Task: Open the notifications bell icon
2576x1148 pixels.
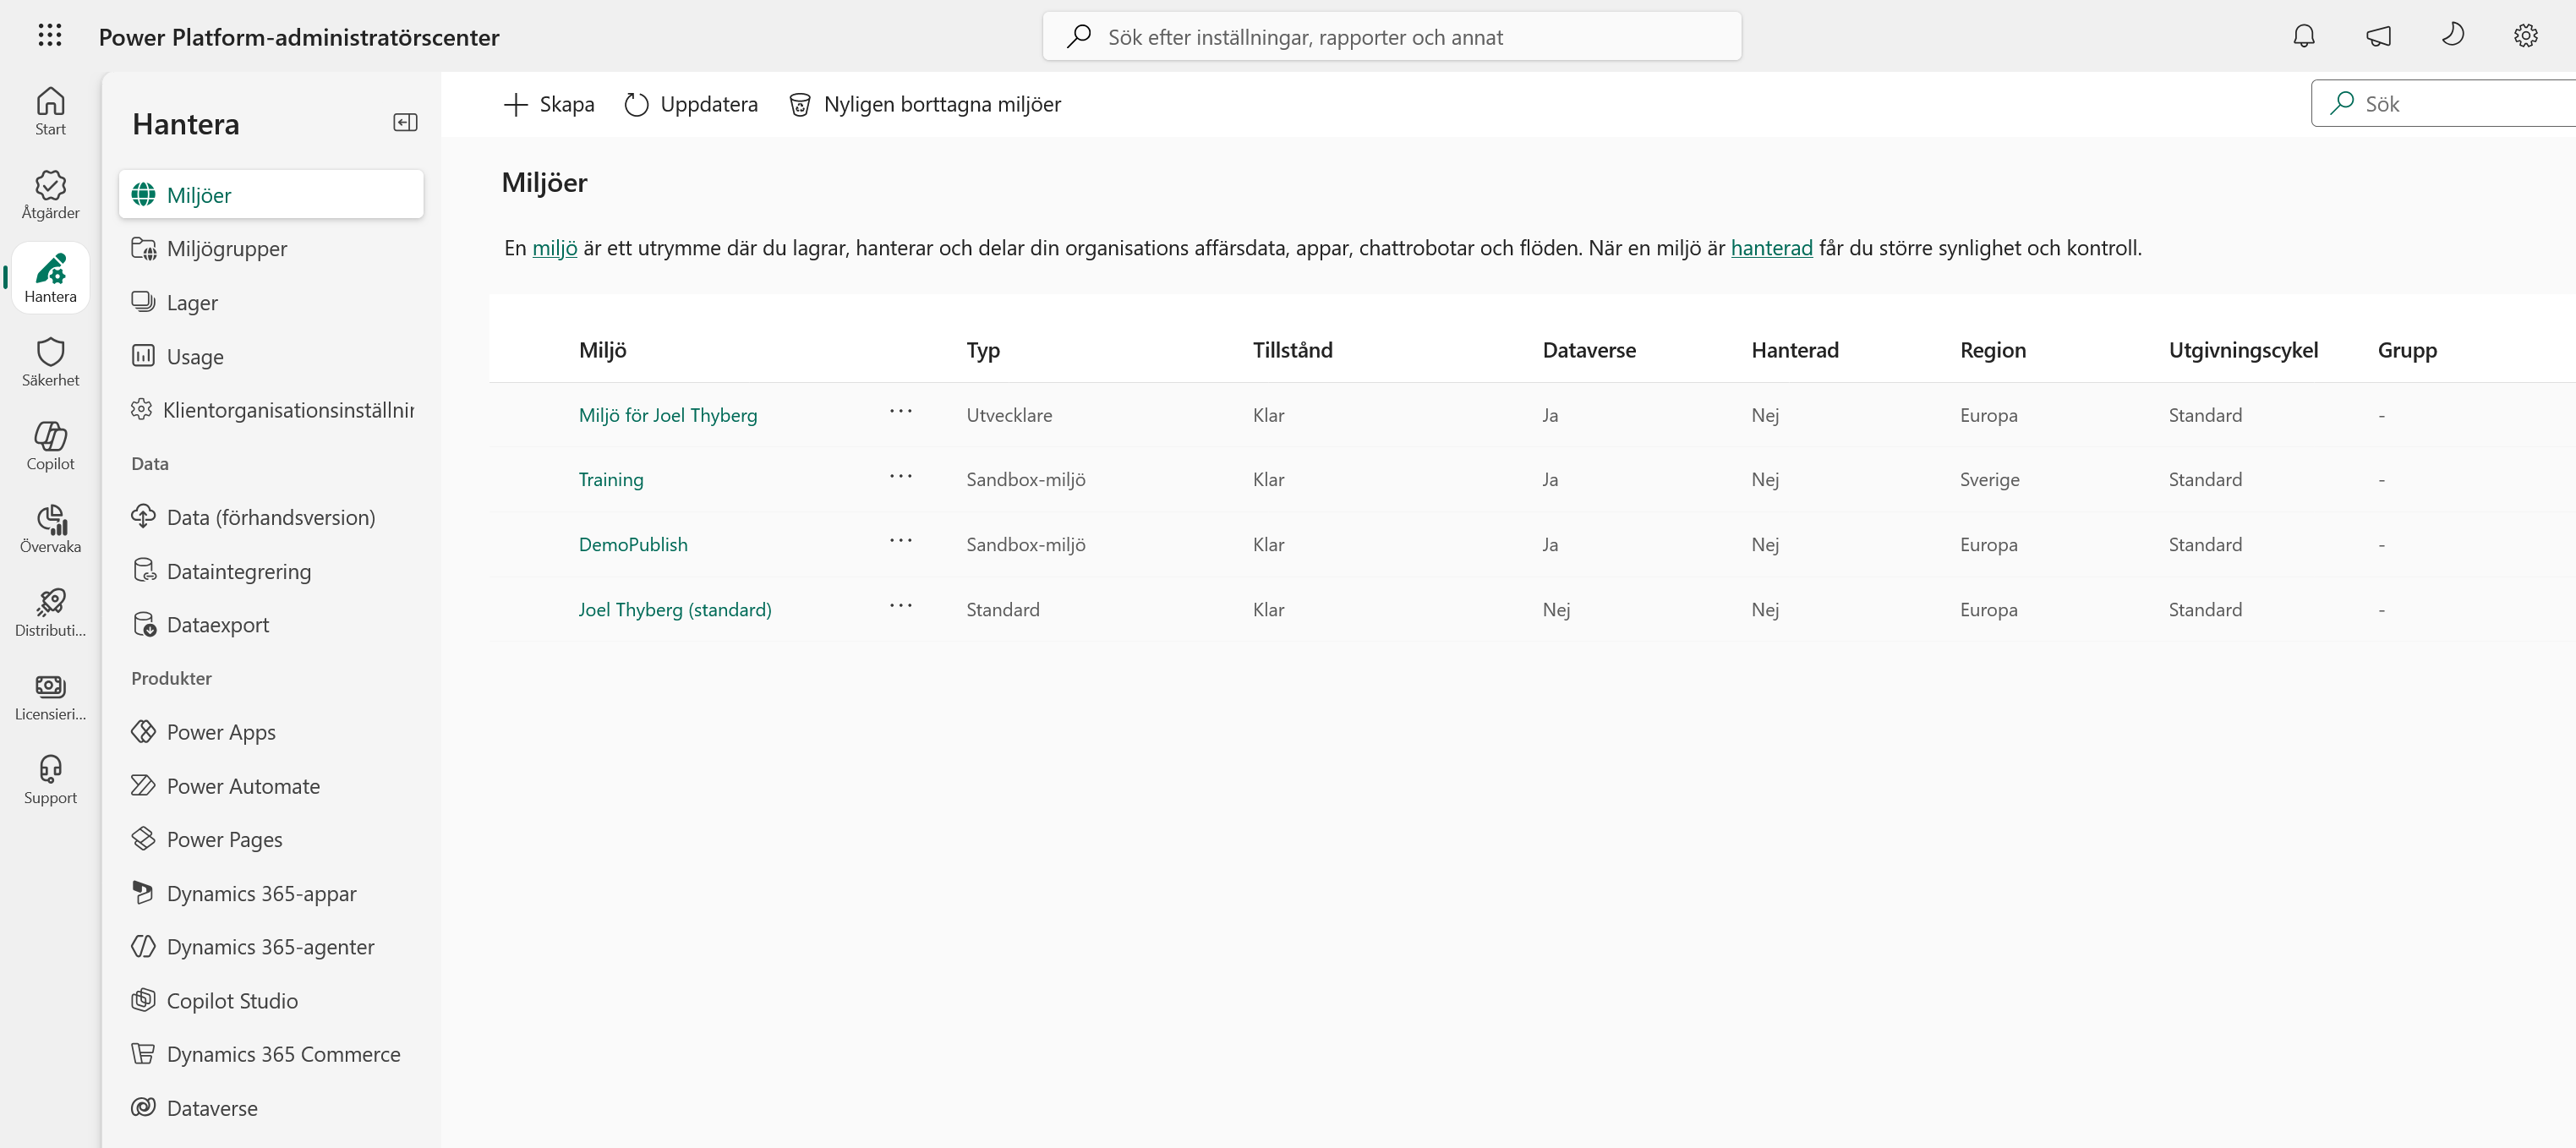Action: tap(2303, 36)
